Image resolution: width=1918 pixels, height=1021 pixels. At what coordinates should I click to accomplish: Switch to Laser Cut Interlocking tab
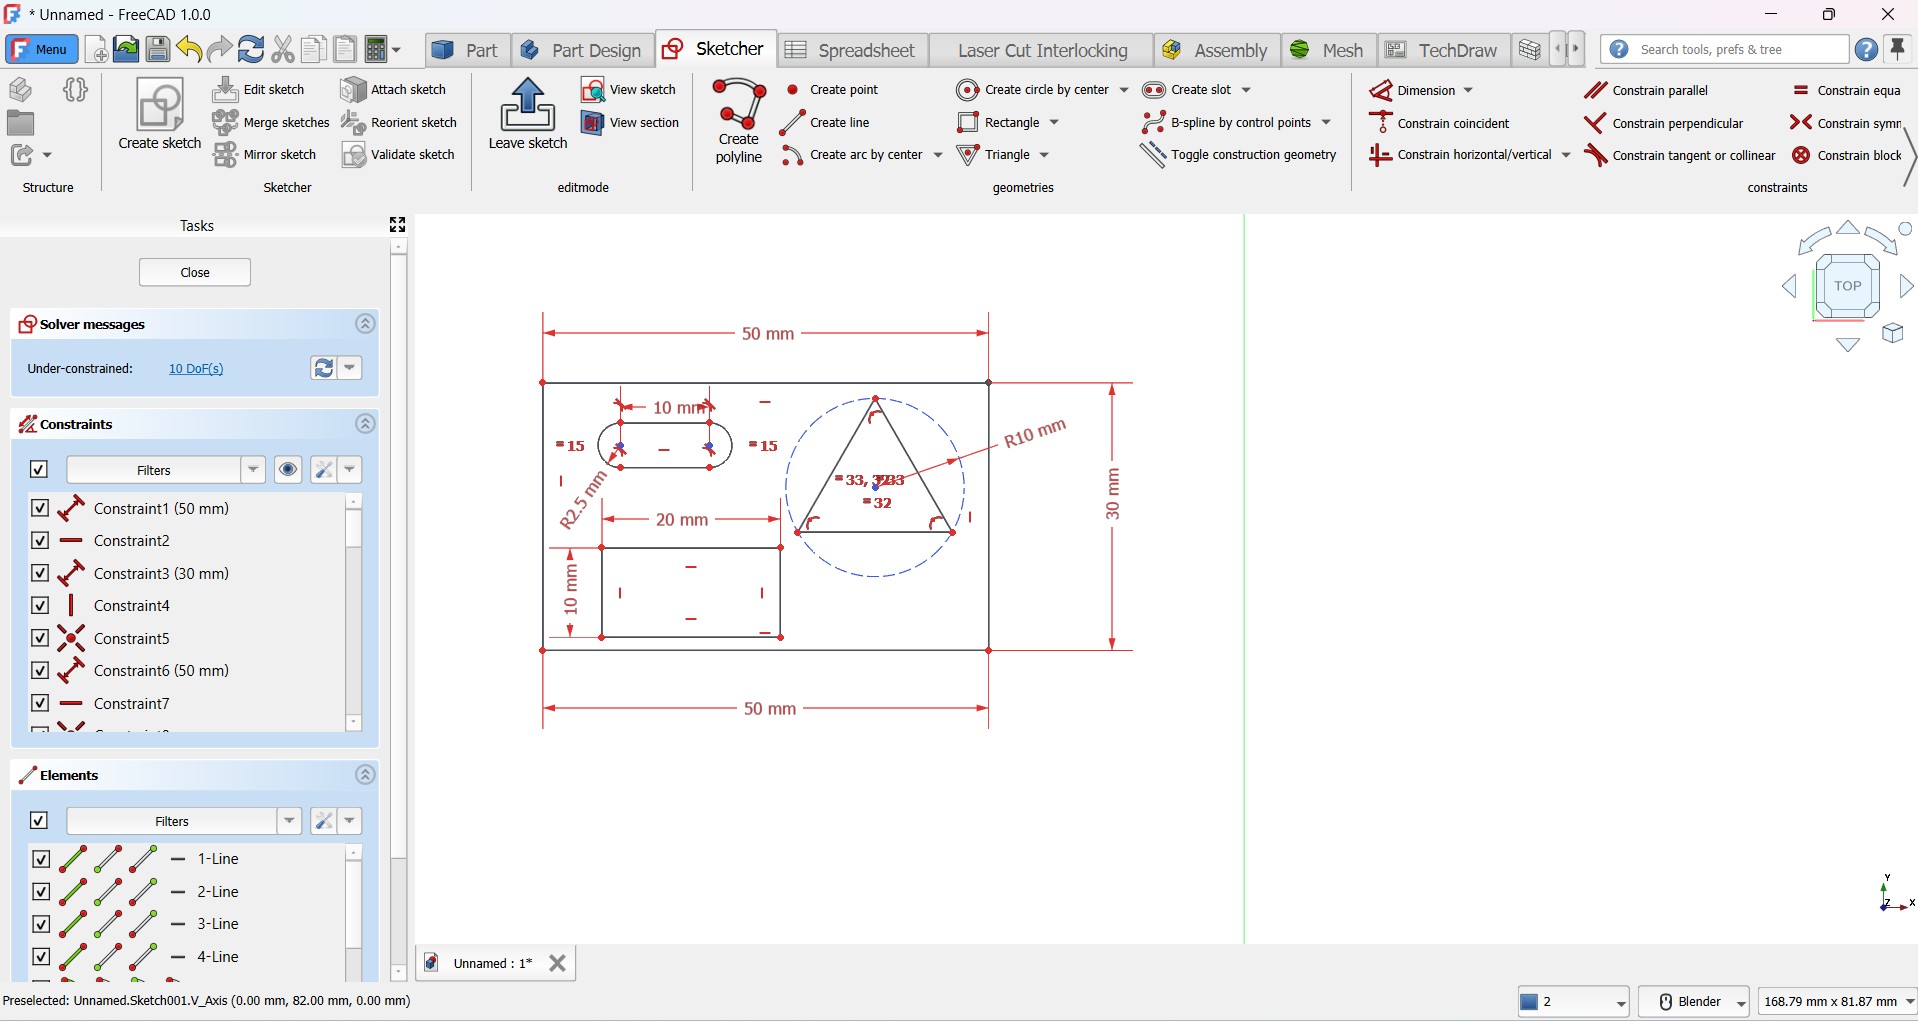[1042, 50]
